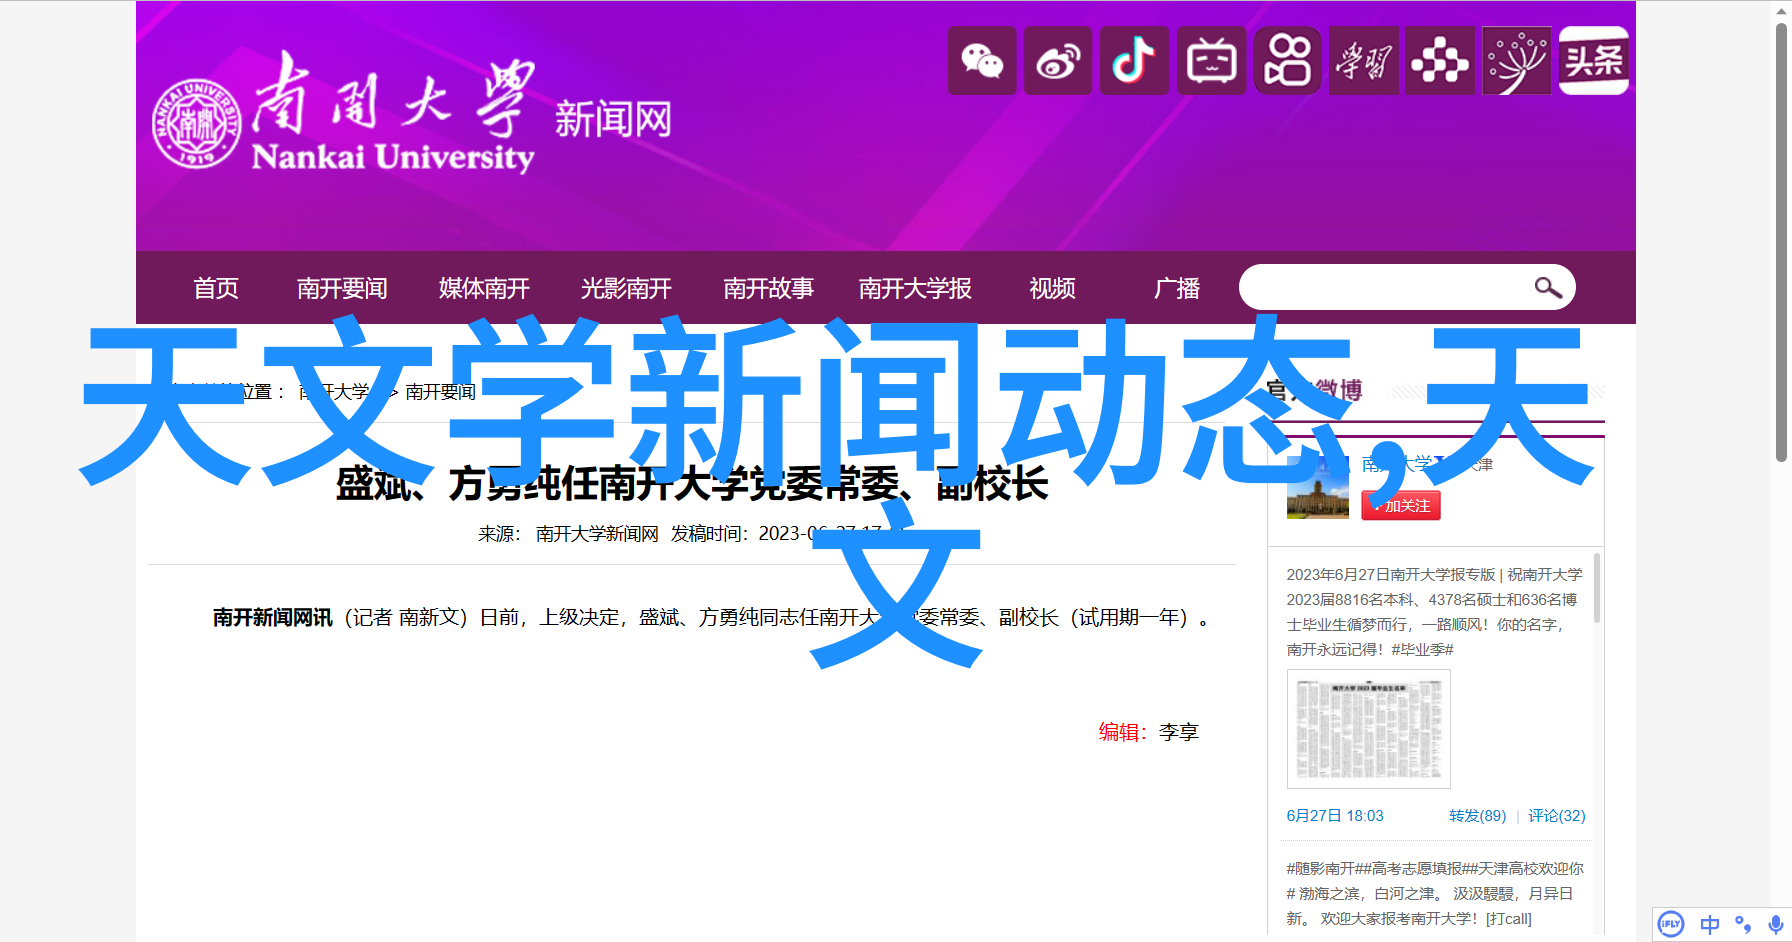This screenshot has width=1792, height=942.
Task: Click the Weibo widget inner scrollbar
Action: (x=1597, y=588)
